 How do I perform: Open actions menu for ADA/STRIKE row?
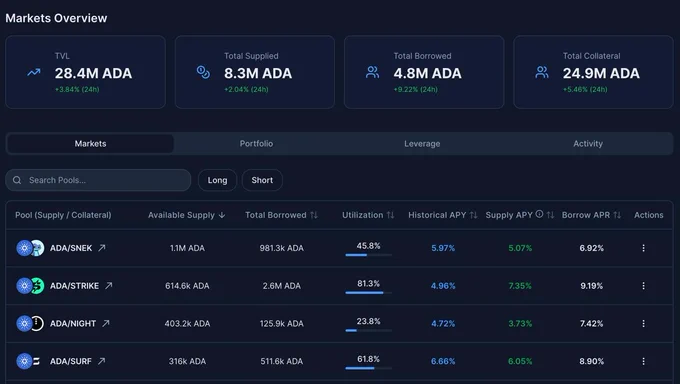644,286
